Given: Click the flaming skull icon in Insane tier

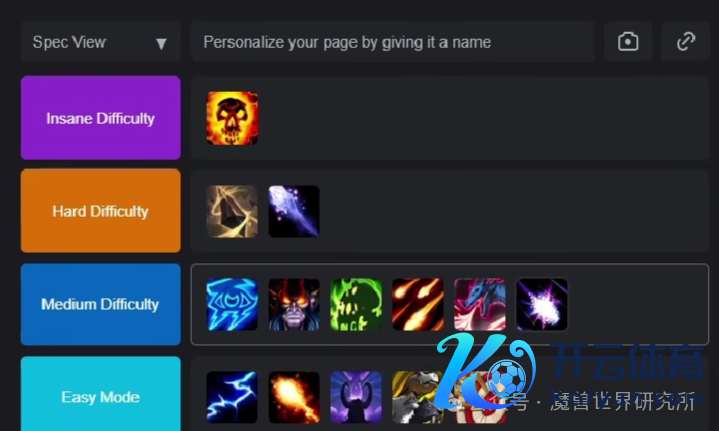Looking at the screenshot, I should pyautogui.click(x=232, y=118).
